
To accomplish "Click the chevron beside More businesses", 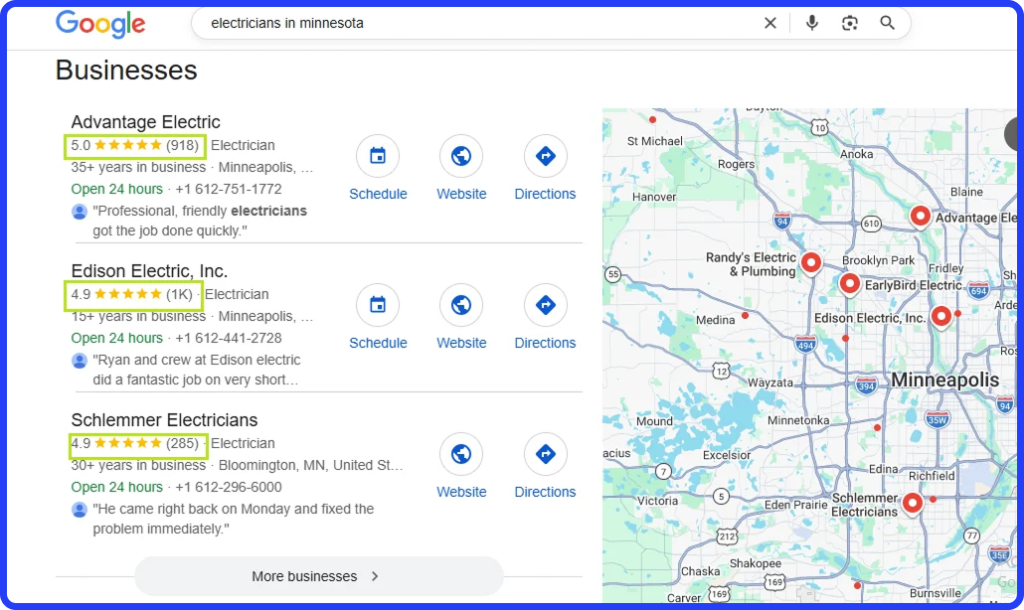I will coord(375,576).
